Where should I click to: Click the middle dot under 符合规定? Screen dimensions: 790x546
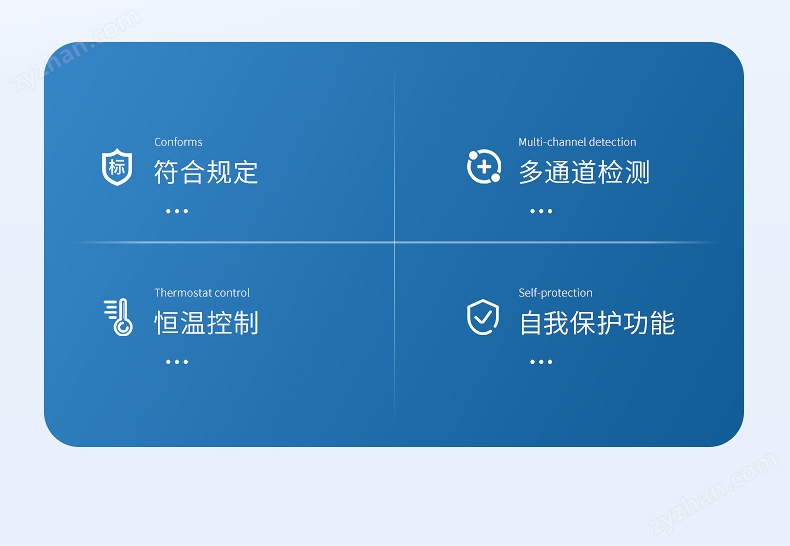[177, 211]
